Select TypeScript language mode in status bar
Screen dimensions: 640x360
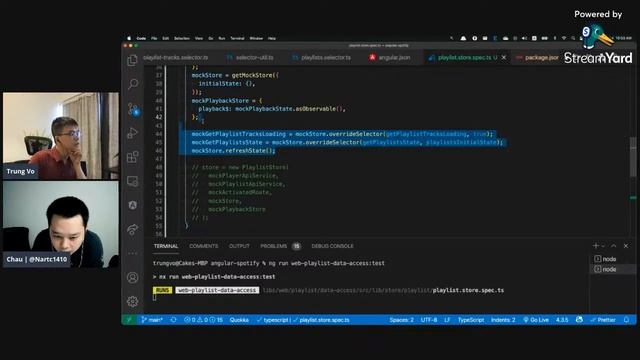pos(471,320)
